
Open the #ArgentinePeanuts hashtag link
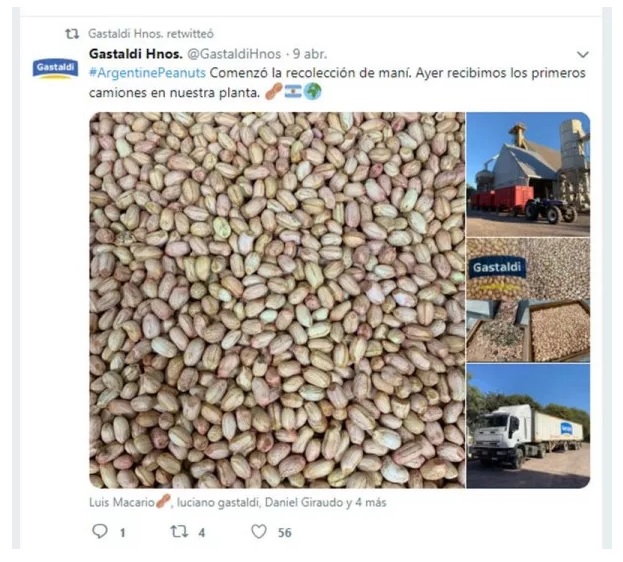147,73
